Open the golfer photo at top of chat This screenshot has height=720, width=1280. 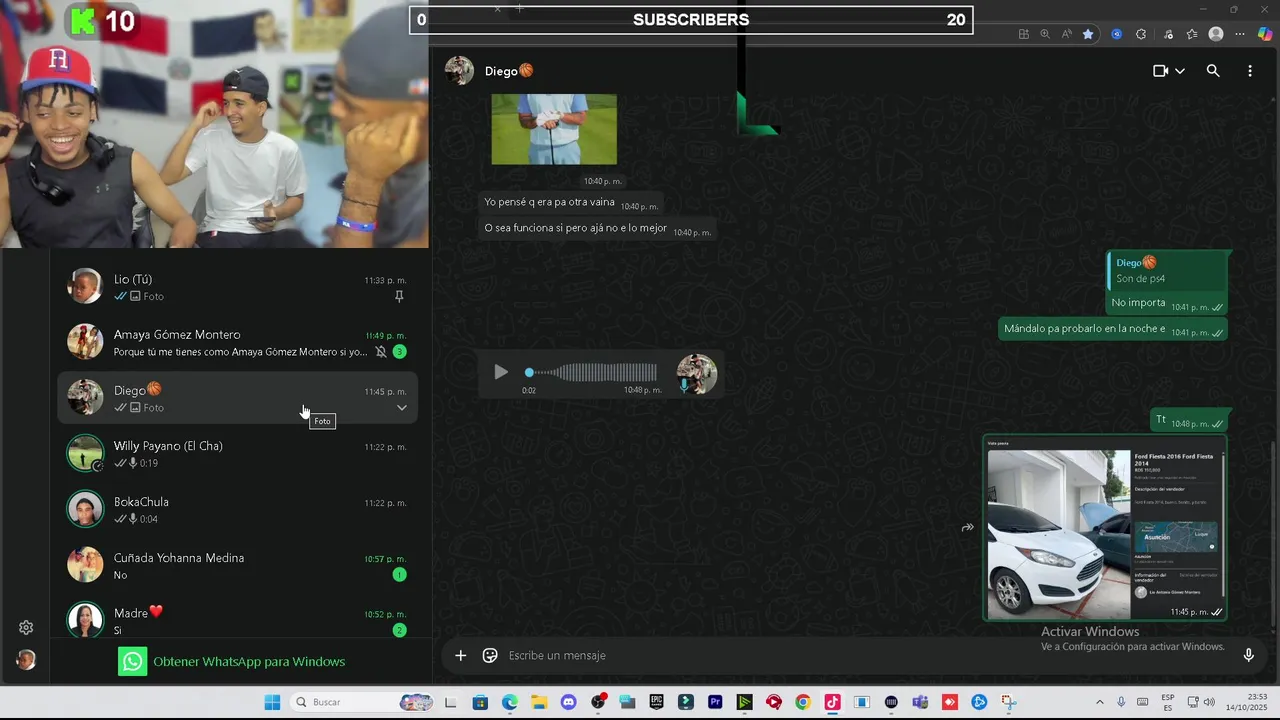[554, 129]
